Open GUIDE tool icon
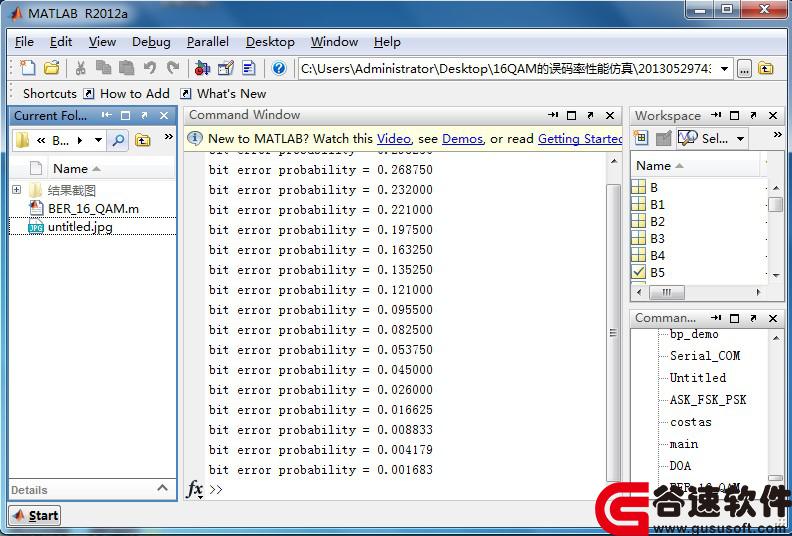The width and height of the screenshot is (792, 536). [226, 68]
